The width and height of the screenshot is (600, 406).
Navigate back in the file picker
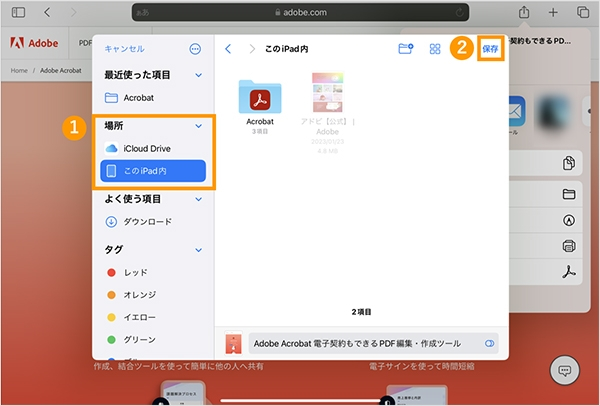[x=228, y=49]
